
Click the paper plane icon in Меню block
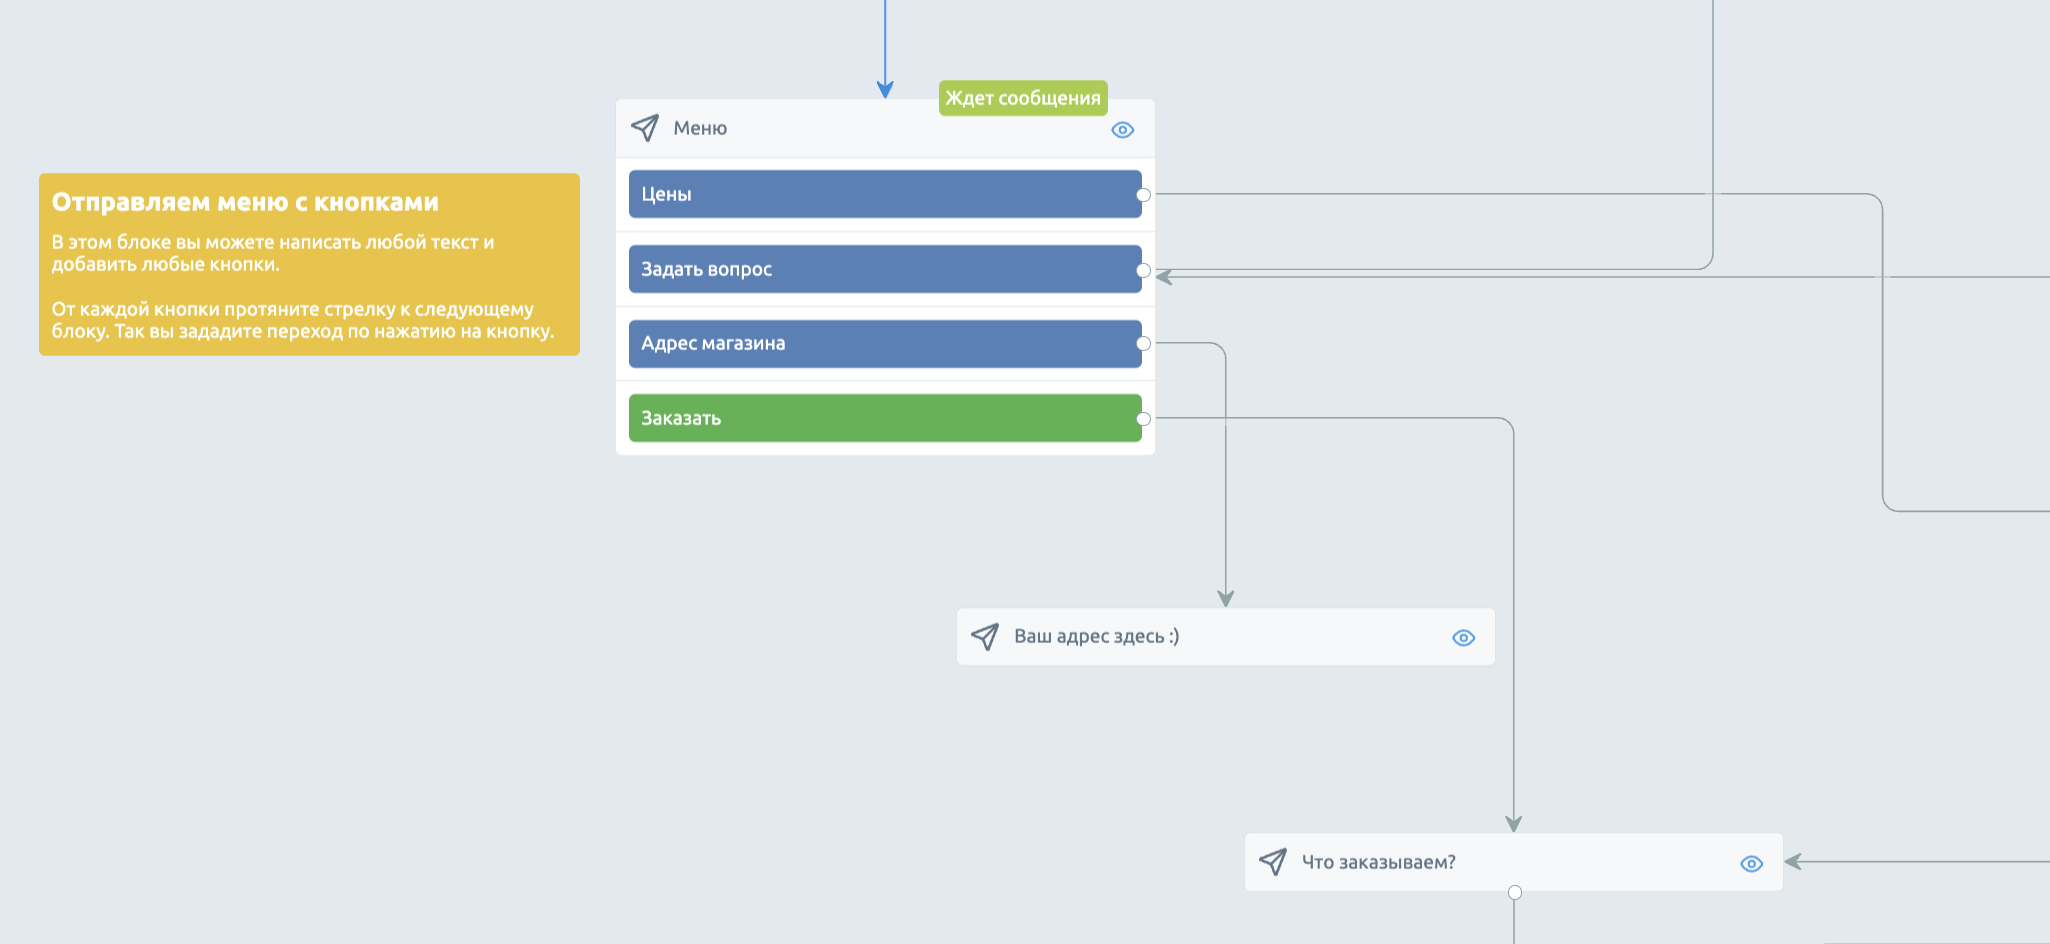tap(645, 128)
